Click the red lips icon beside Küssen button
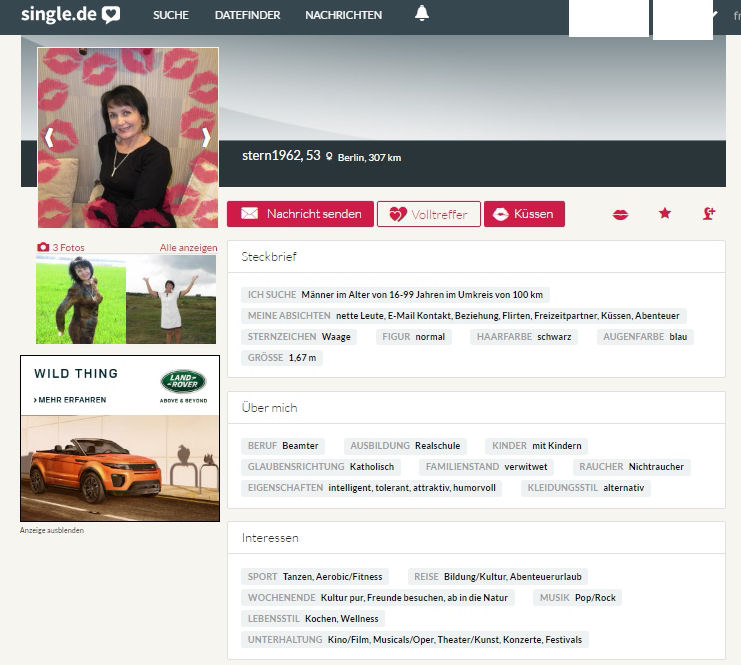Viewport: 741px width, 665px height. point(620,214)
